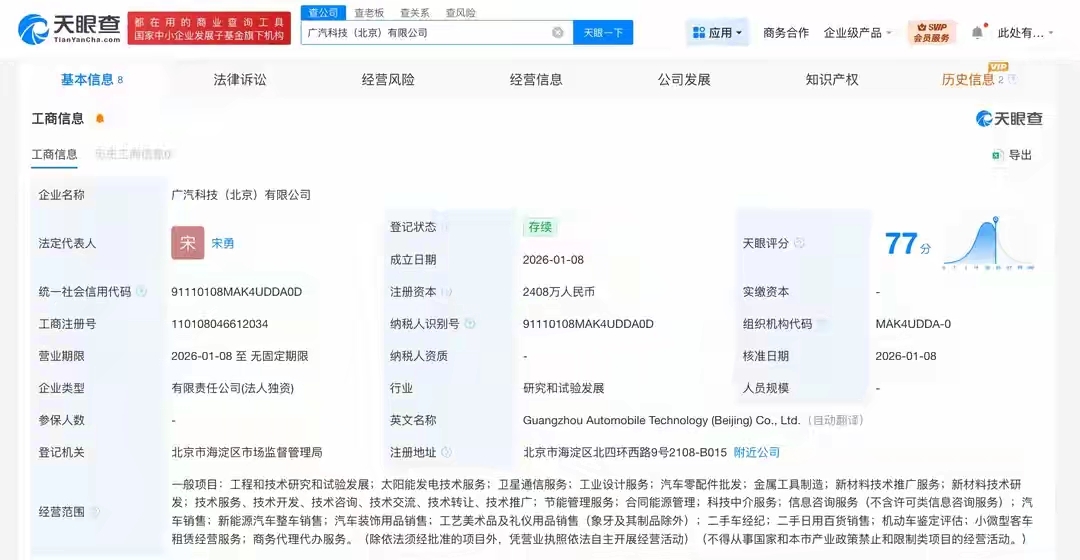This screenshot has height=560, width=1080.
Task: Click the 宋 avatar of the legal representative
Action: pos(187,243)
